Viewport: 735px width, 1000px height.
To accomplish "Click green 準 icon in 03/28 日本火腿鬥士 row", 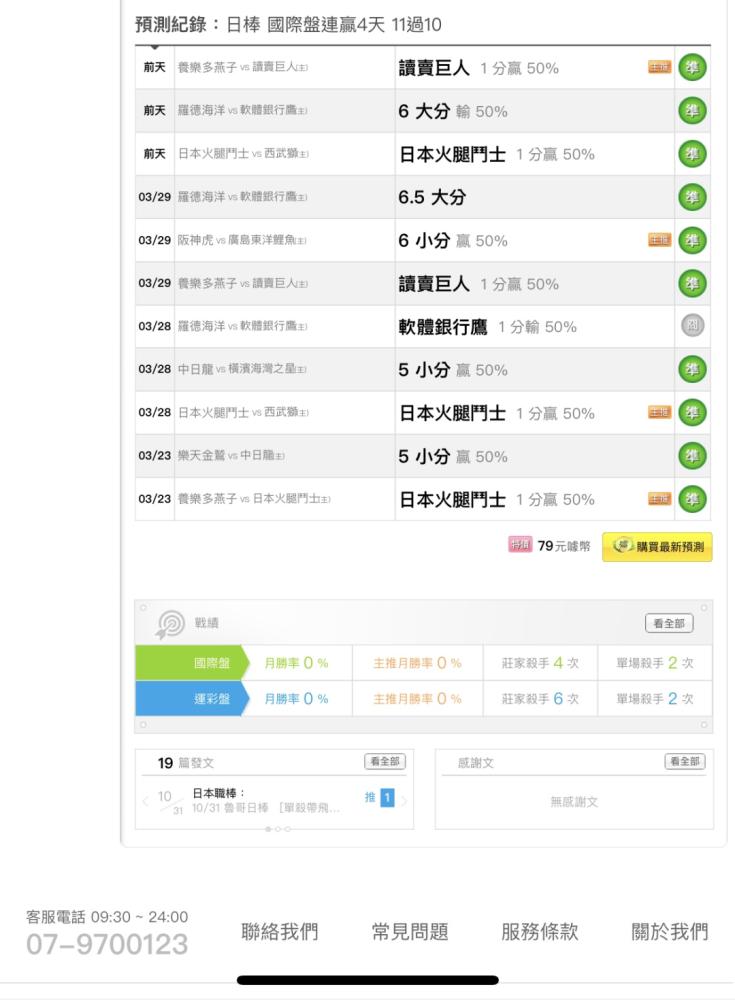I will tap(692, 413).
